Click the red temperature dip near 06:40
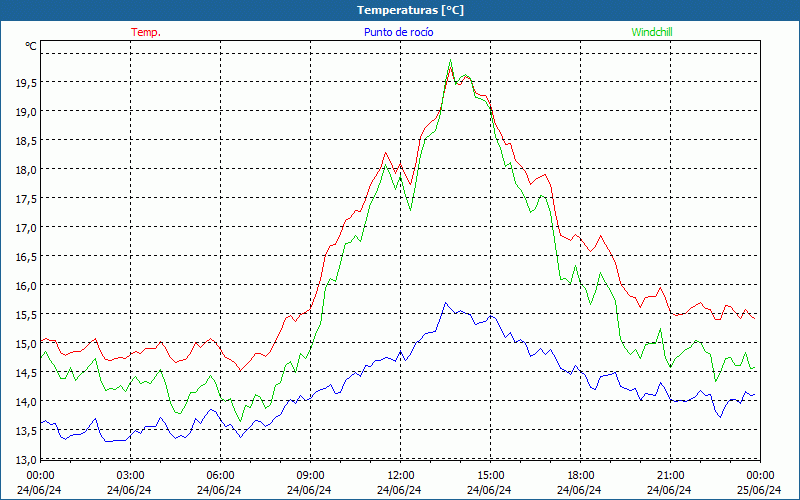 240,370
